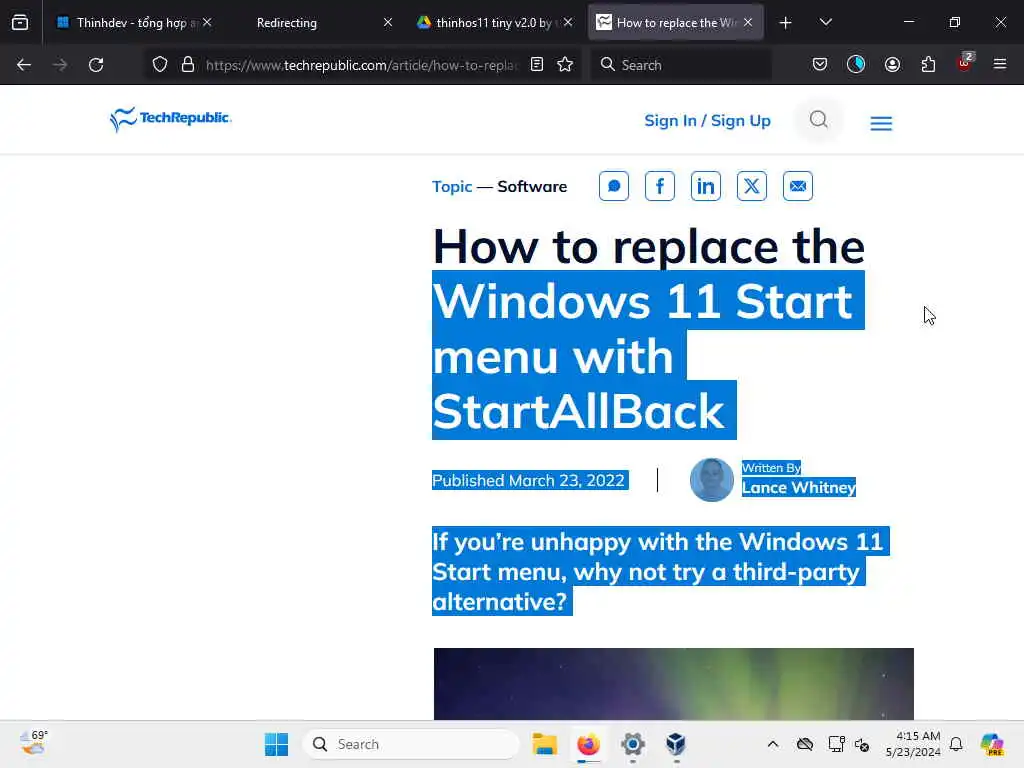Save page to Pocket

pyautogui.click(x=820, y=65)
